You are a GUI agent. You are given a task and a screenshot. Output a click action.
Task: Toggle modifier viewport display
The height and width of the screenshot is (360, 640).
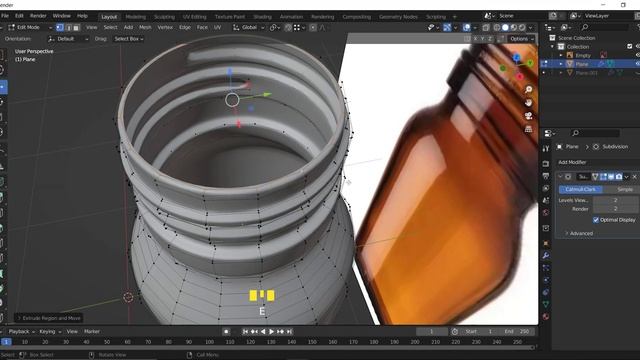coord(611,177)
